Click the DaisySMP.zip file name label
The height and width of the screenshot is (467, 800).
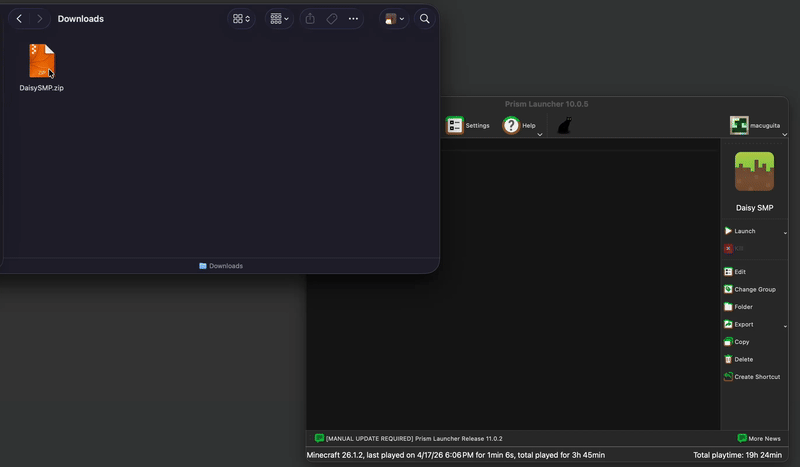[x=42, y=88]
